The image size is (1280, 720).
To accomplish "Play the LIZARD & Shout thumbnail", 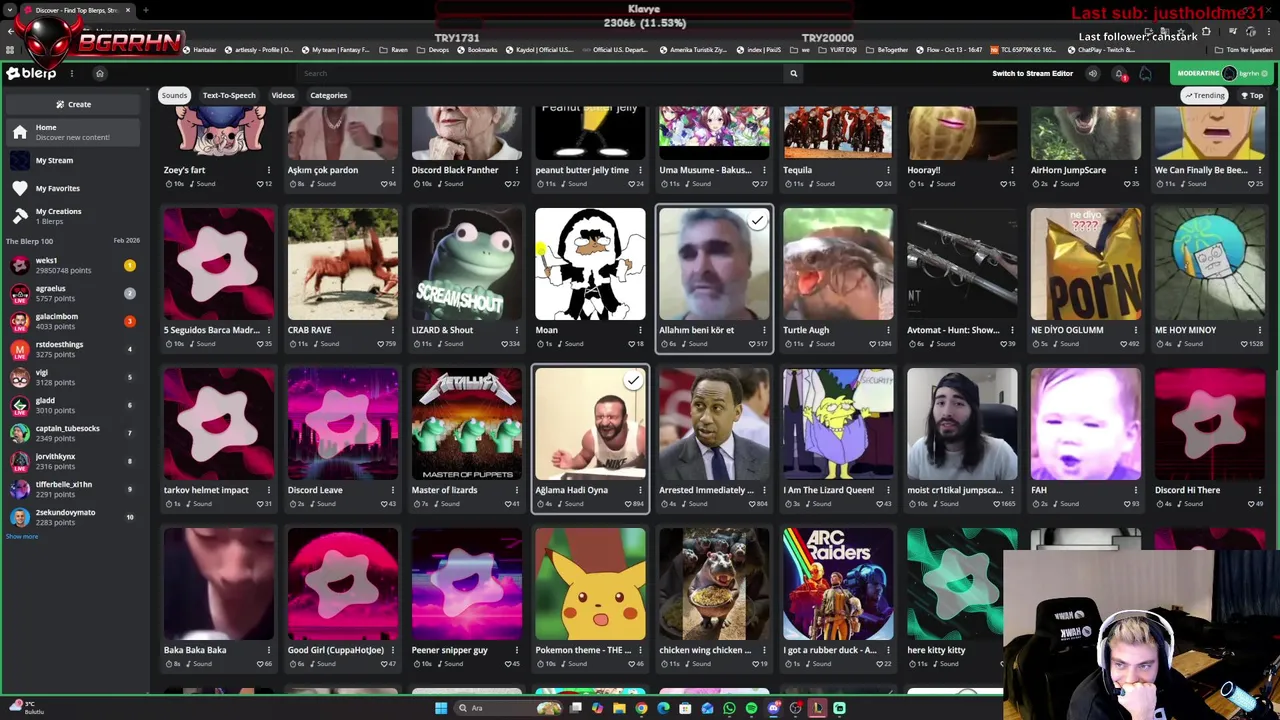I will click(x=467, y=264).
